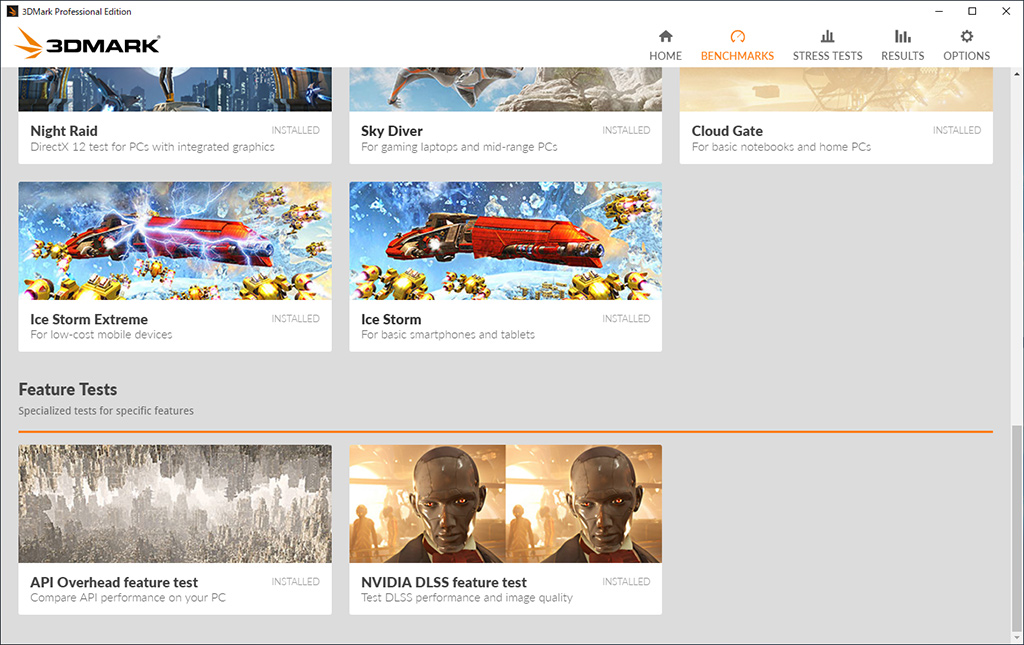Click INSTALLED label on NVIDIA DLSS card
The width and height of the screenshot is (1024, 645).
pyautogui.click(x=626, y=582)
